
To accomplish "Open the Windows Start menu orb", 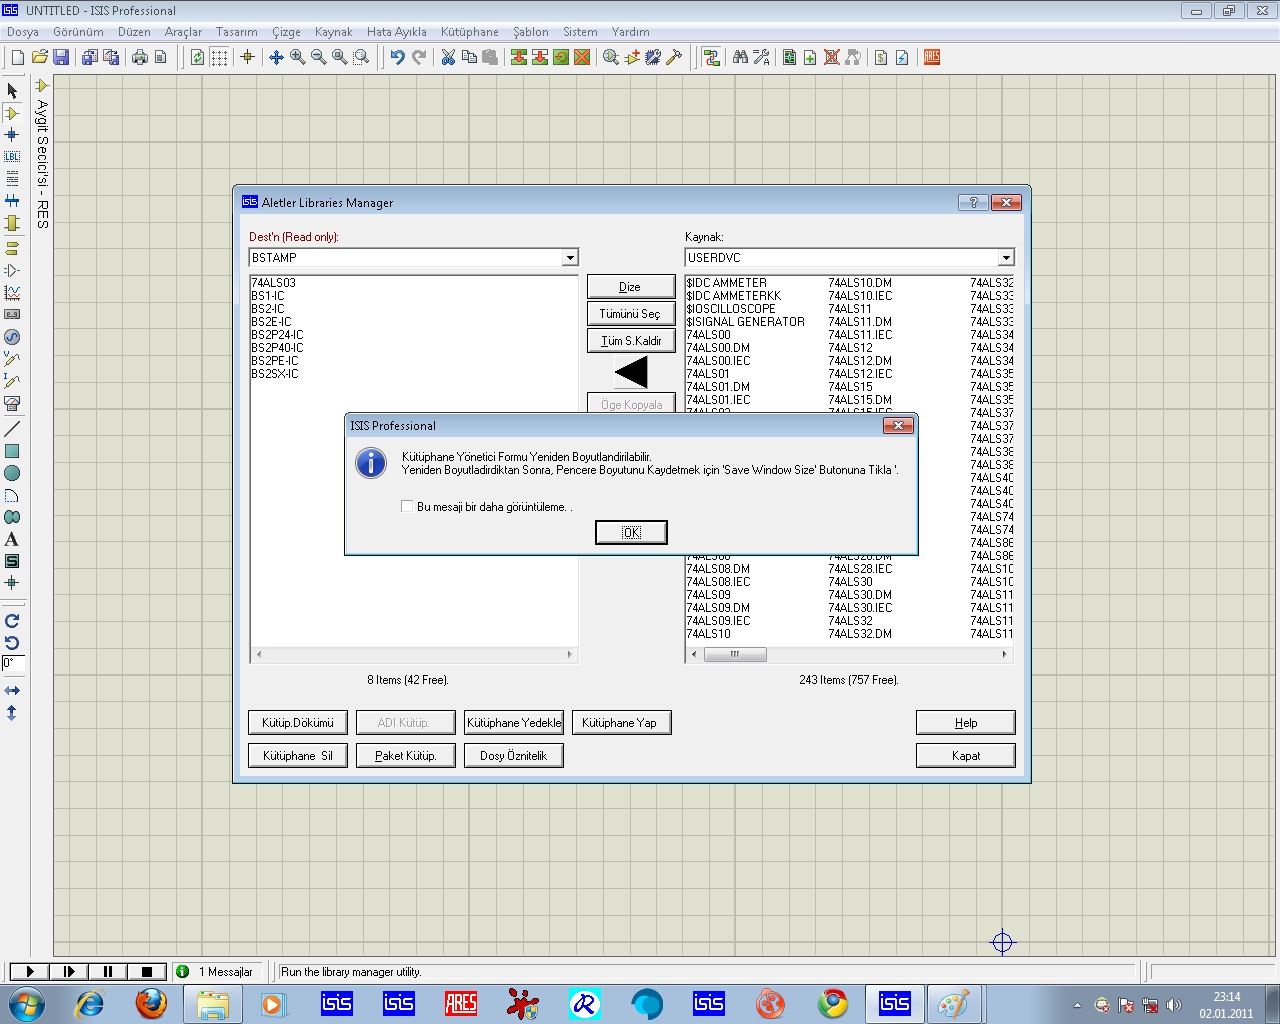I will click(26, 1003).
